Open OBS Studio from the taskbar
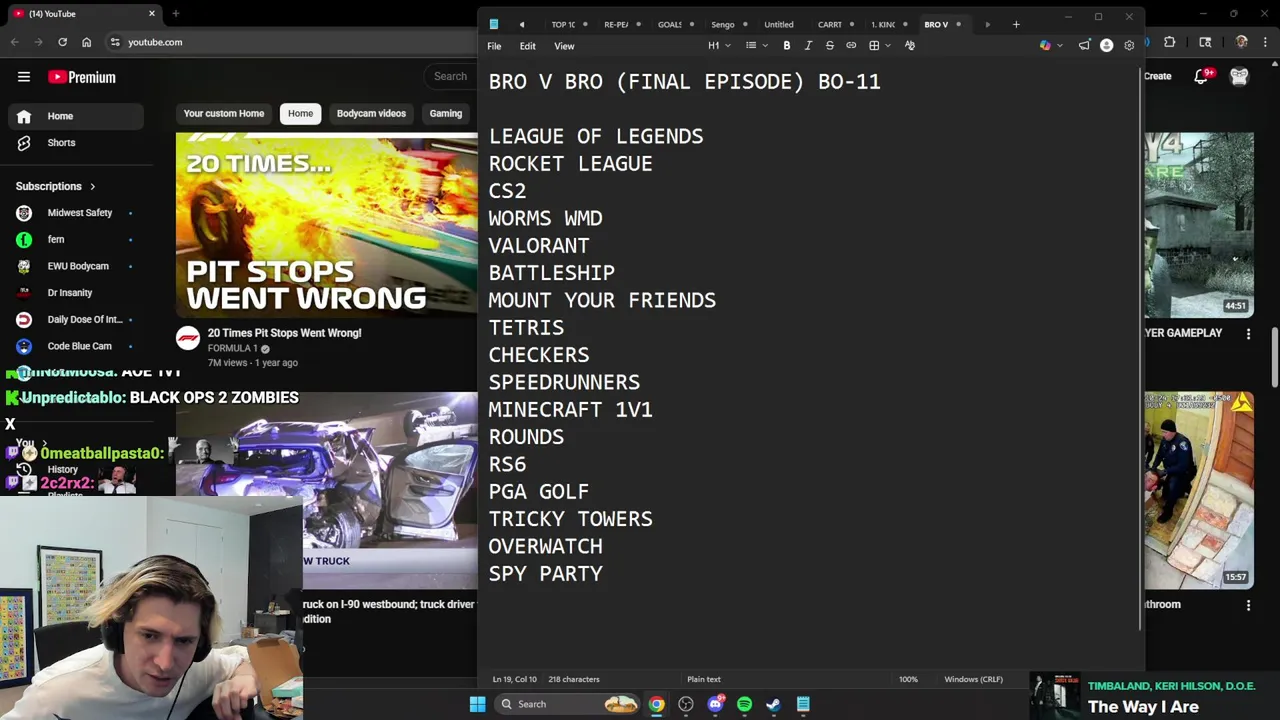 686,704
